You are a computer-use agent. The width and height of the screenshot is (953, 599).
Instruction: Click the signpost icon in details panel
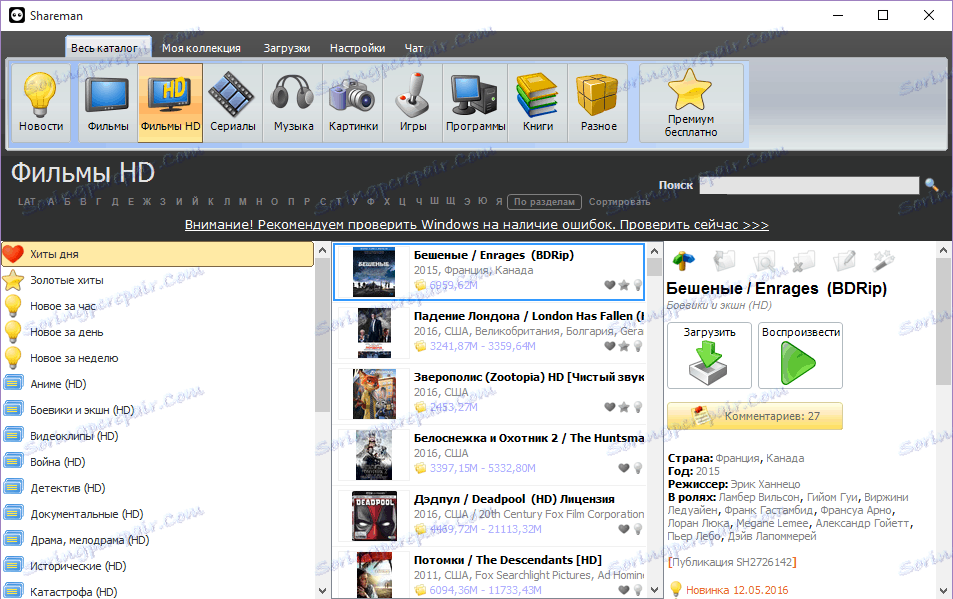point(684,261)
